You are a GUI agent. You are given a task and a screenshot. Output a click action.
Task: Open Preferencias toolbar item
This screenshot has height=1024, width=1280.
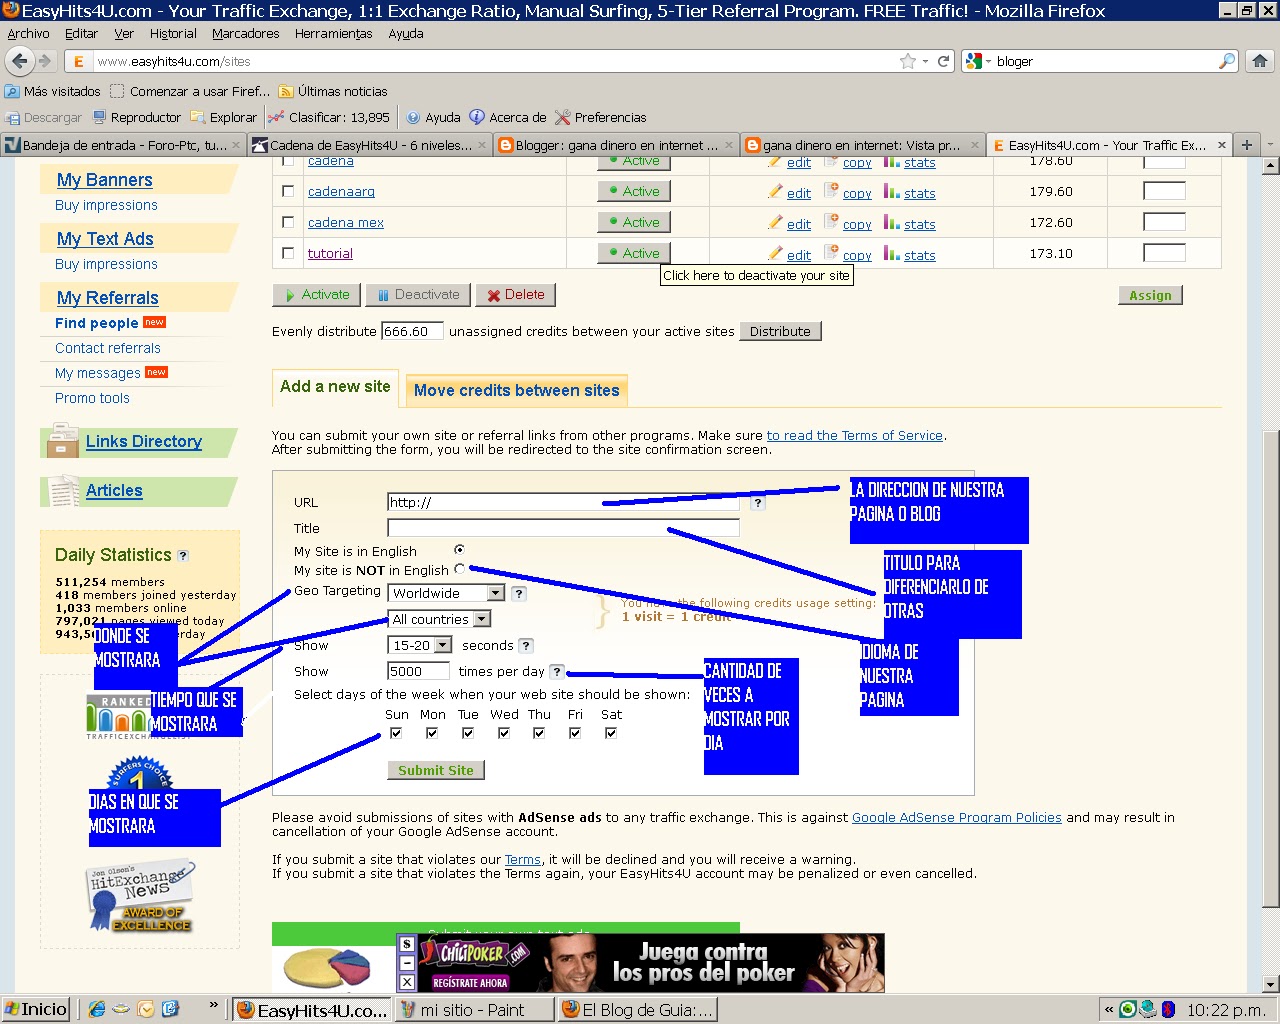(x=601, y=117)
